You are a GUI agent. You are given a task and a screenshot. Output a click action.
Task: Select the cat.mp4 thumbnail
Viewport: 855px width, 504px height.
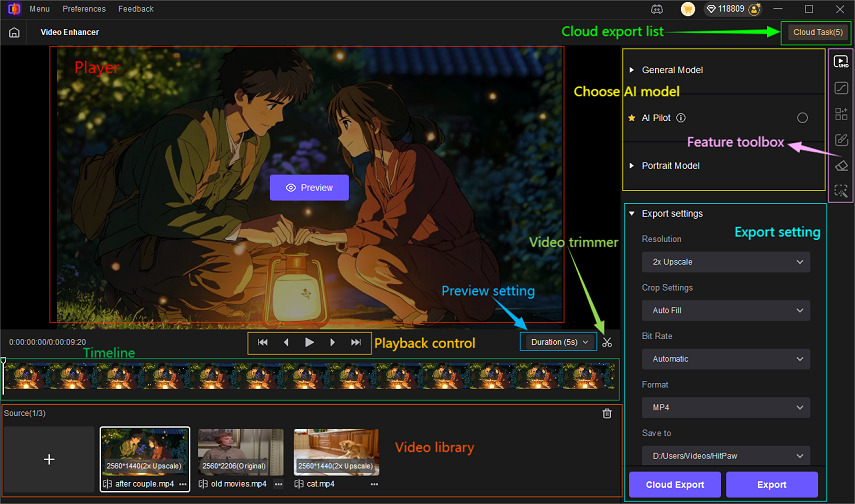[x=336, y=452]
